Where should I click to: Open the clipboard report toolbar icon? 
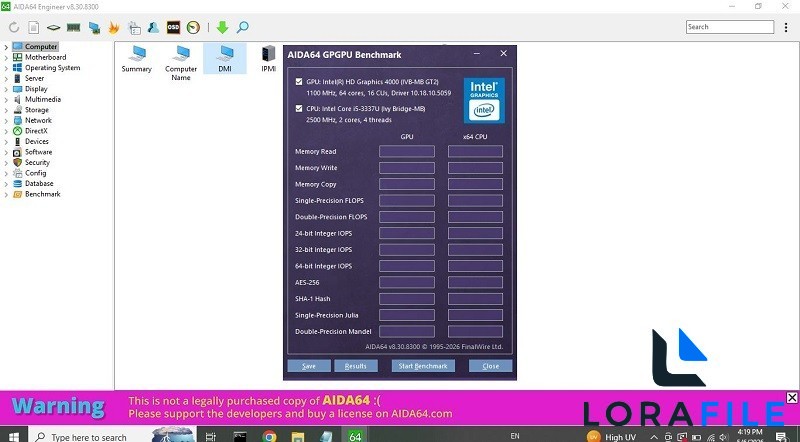135,28
